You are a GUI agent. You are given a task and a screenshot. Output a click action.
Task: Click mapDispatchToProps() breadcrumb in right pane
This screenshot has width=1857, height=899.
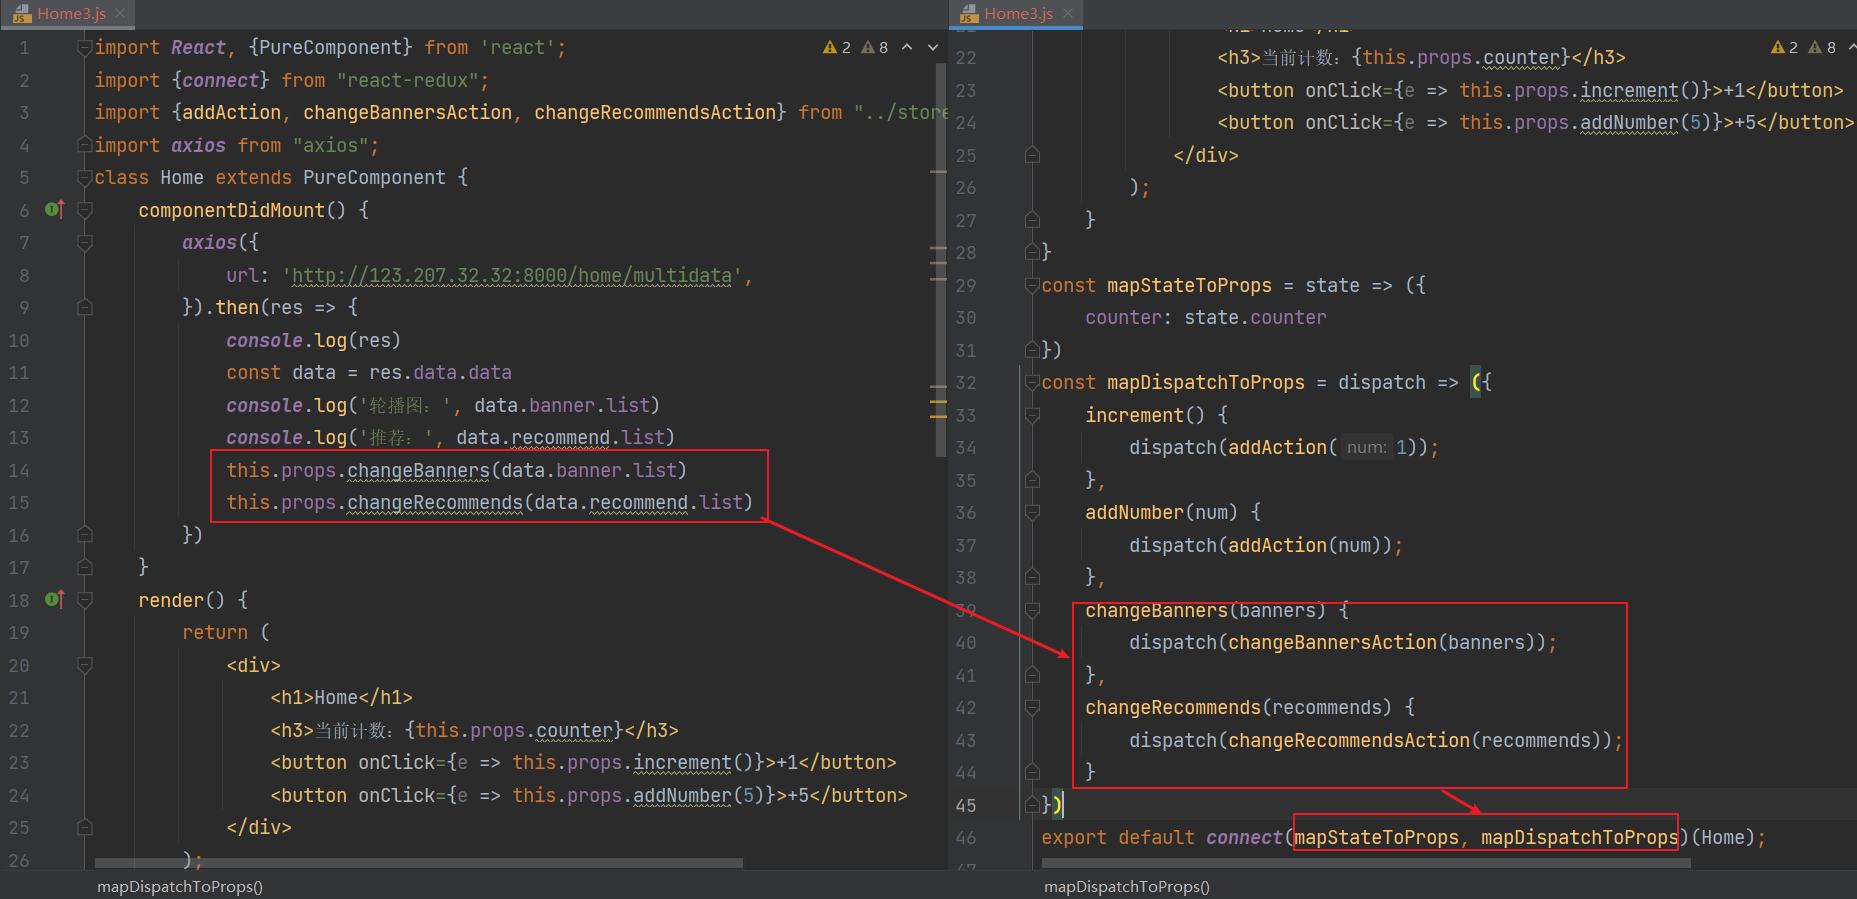[1127, 886]
